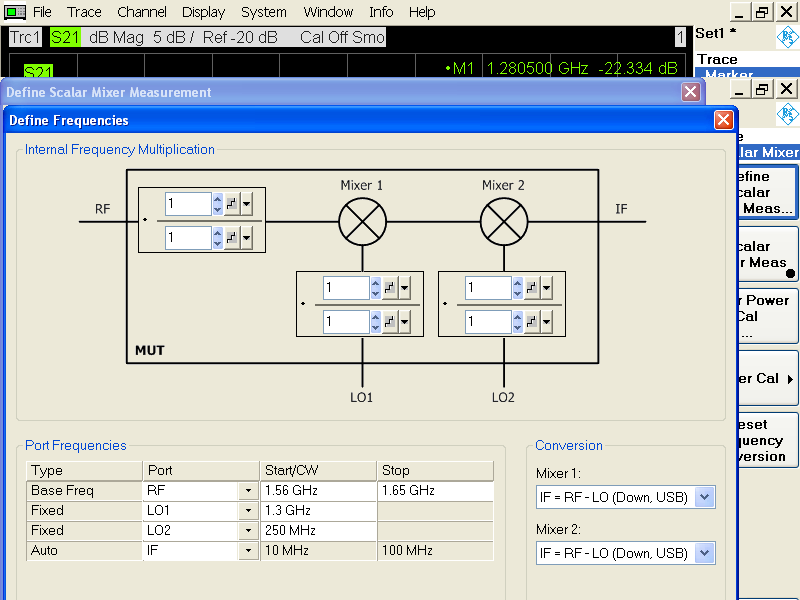
Task: Click the Rohde & Schwarz logo at top right
Action: (x=787, y=38)
